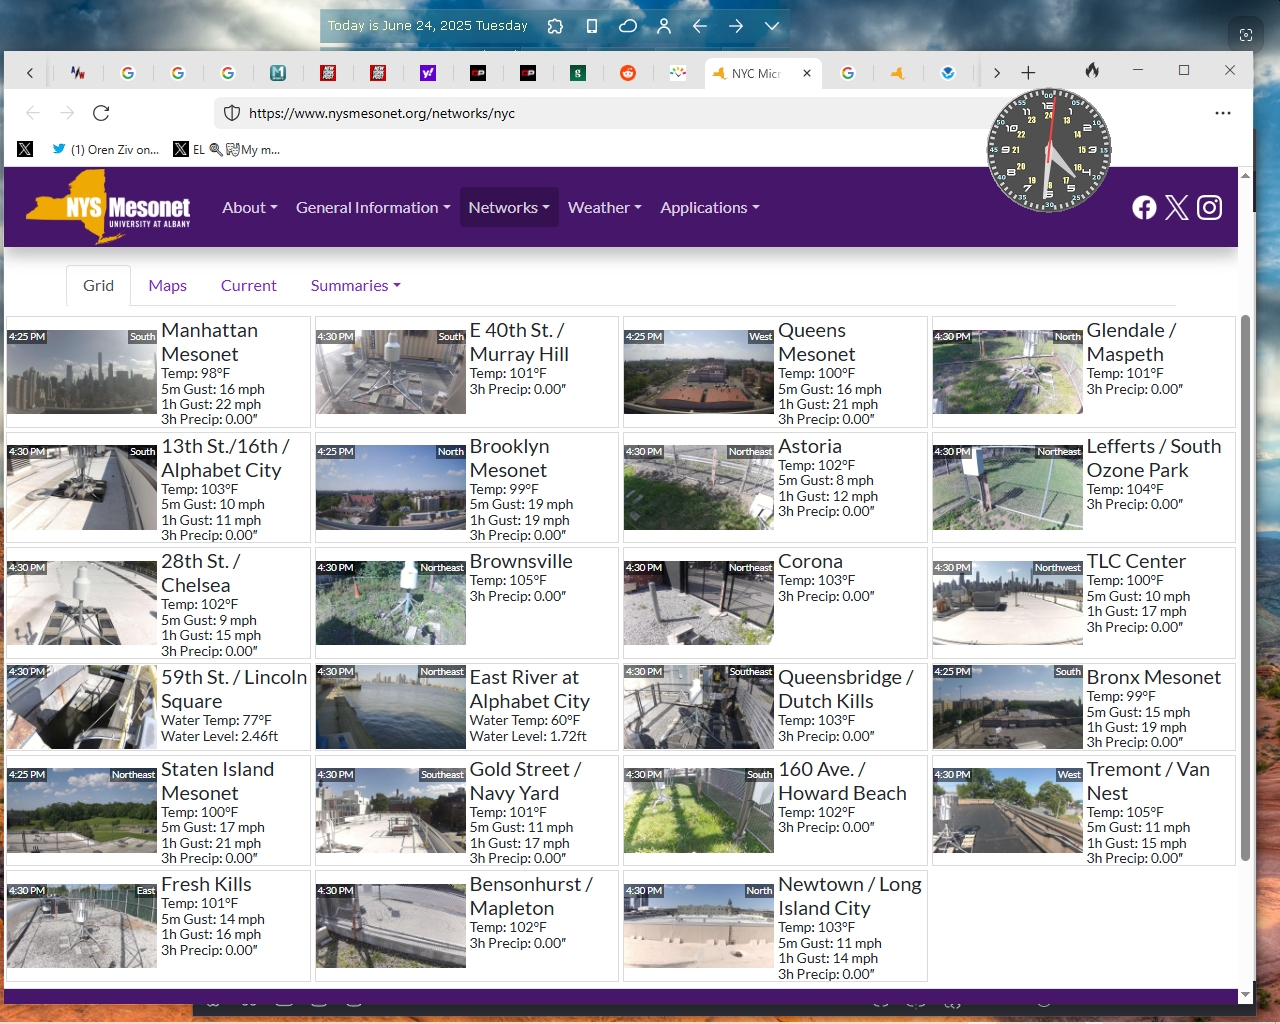The image size is (1280, 1024).
Task: Open a new browser tab with the plus icon
Action: click(1028, 72)
